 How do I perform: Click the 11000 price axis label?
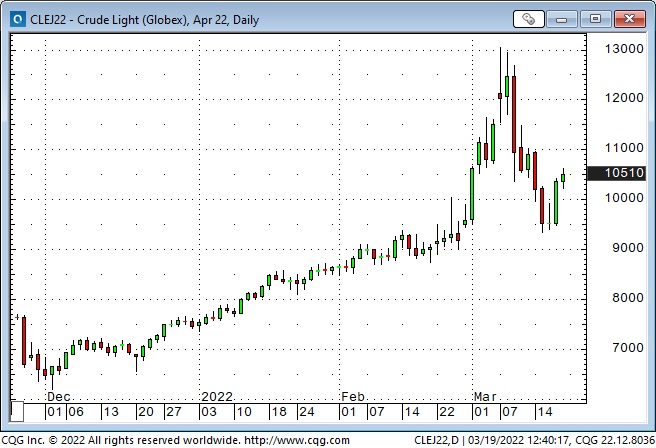click(624, 148)
